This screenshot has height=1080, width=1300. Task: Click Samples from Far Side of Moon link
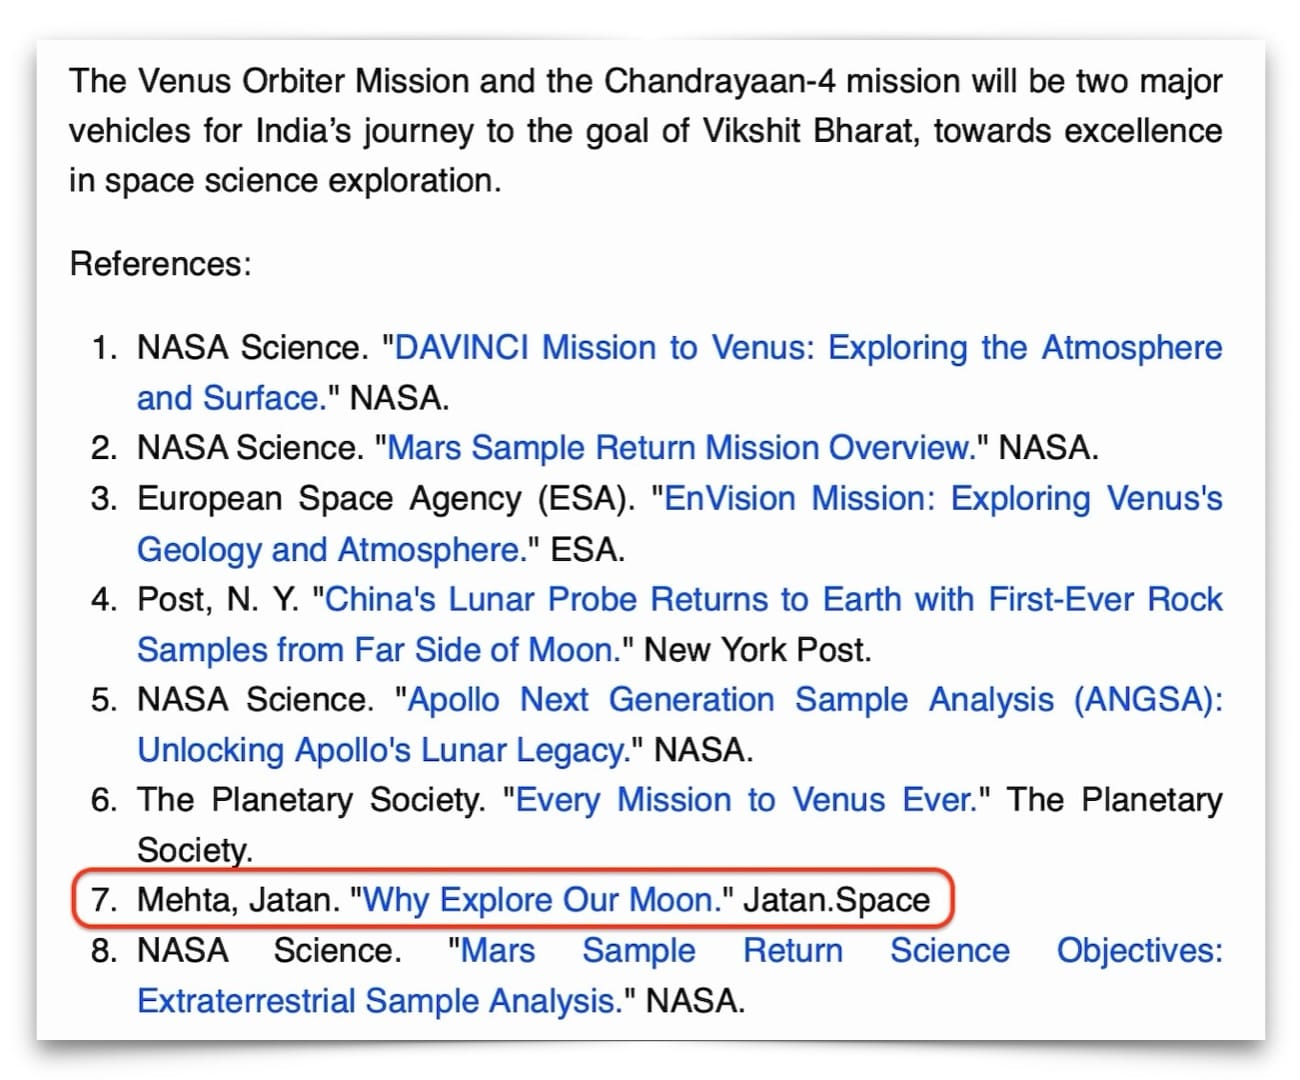coord(379,649)
